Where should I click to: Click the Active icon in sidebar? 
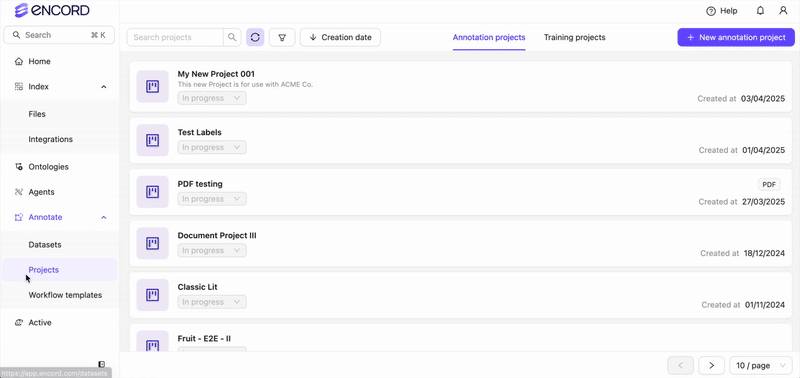(19, 322)
